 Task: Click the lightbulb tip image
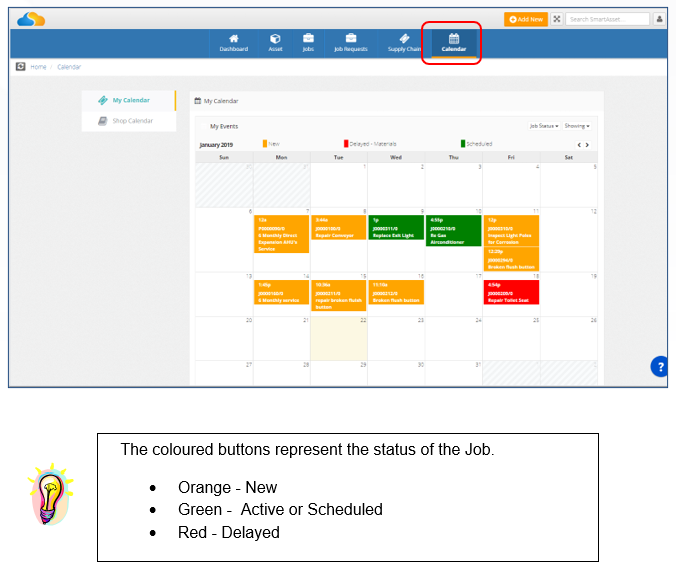point(50,494)
